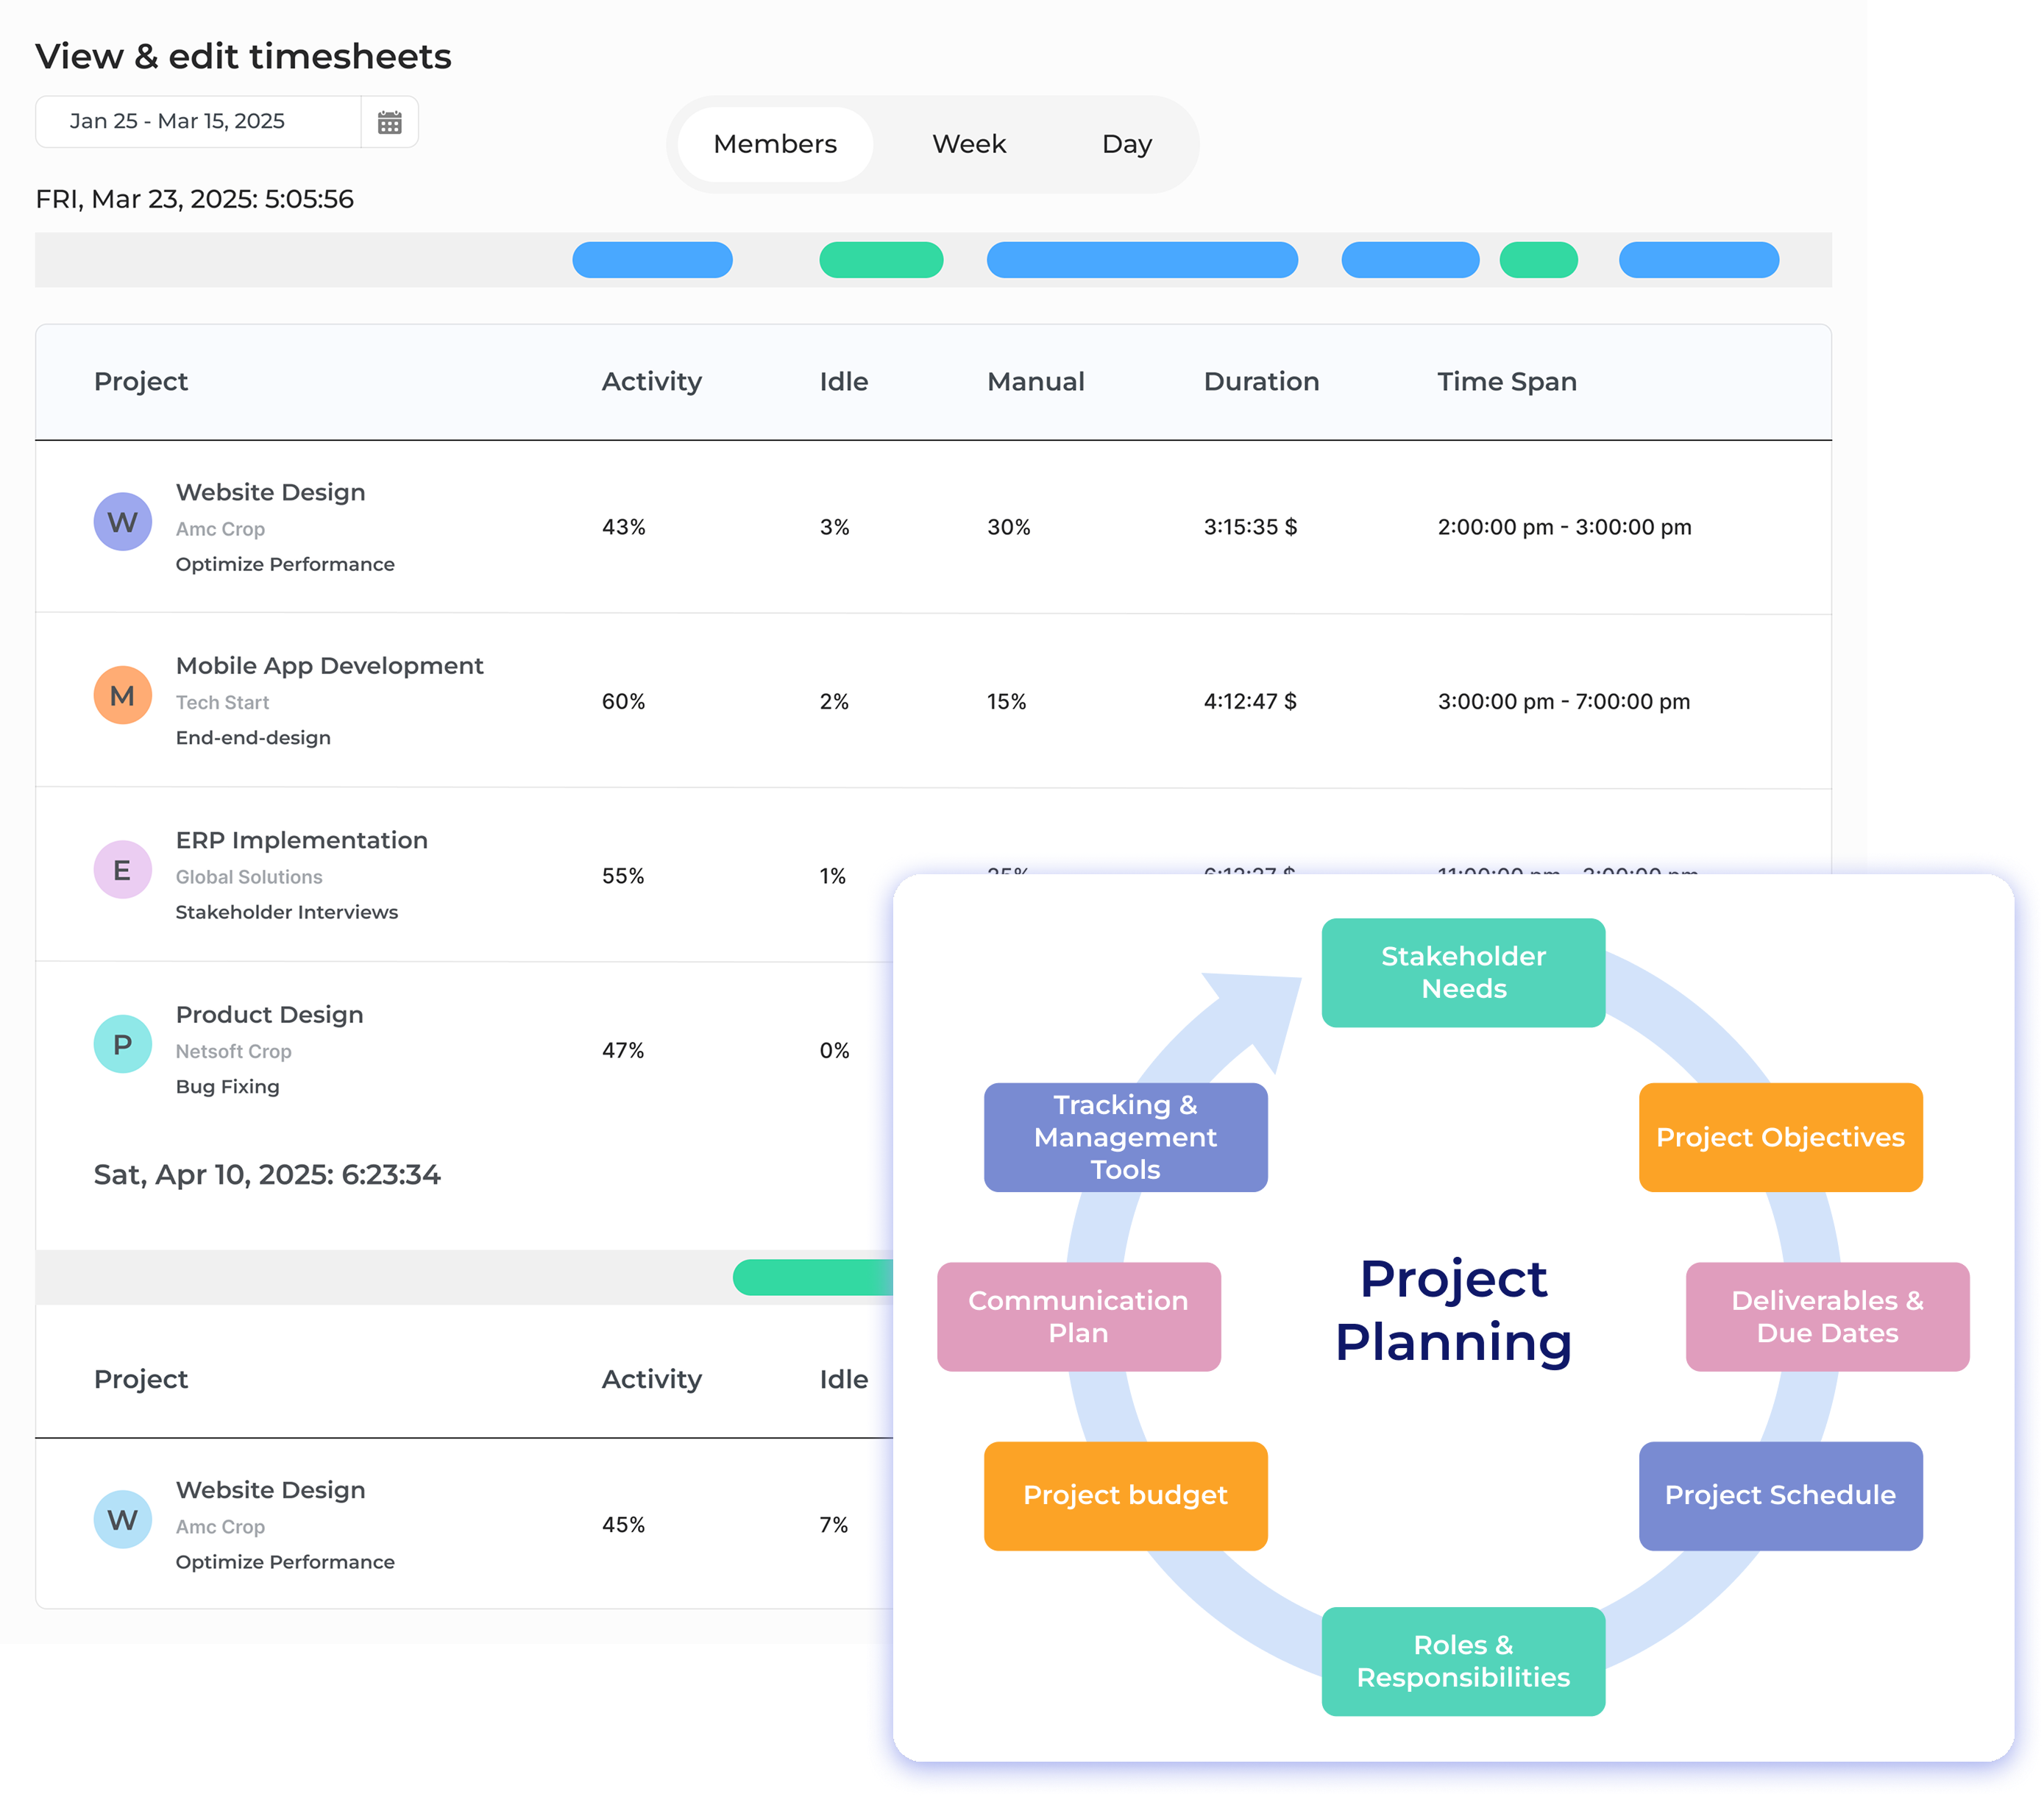Screen dimensions: 2044x1797
Task: Click the orange M avatar for Mobile App Development
Action: pos(123,695)
